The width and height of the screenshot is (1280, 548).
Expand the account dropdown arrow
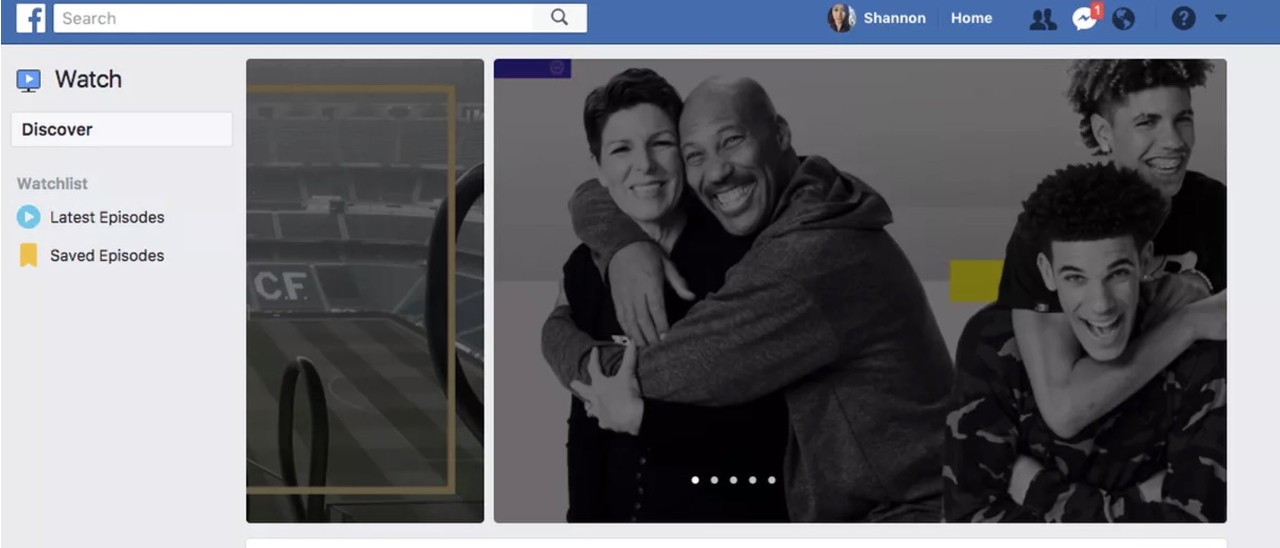(x=1220, y=18)
